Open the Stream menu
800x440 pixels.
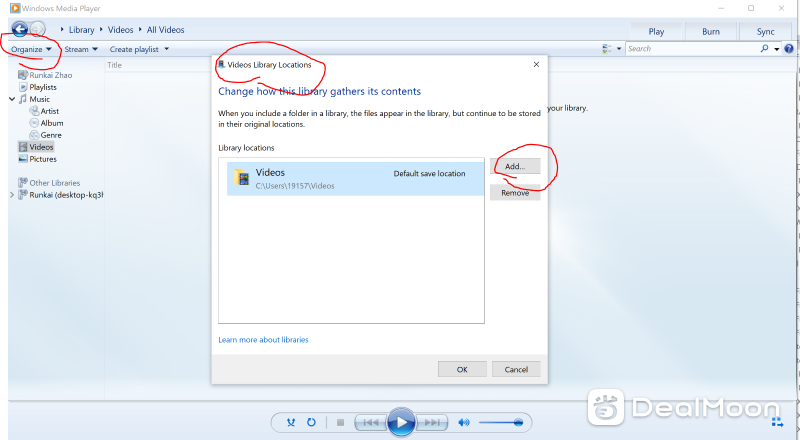click(x=81, y=49)
